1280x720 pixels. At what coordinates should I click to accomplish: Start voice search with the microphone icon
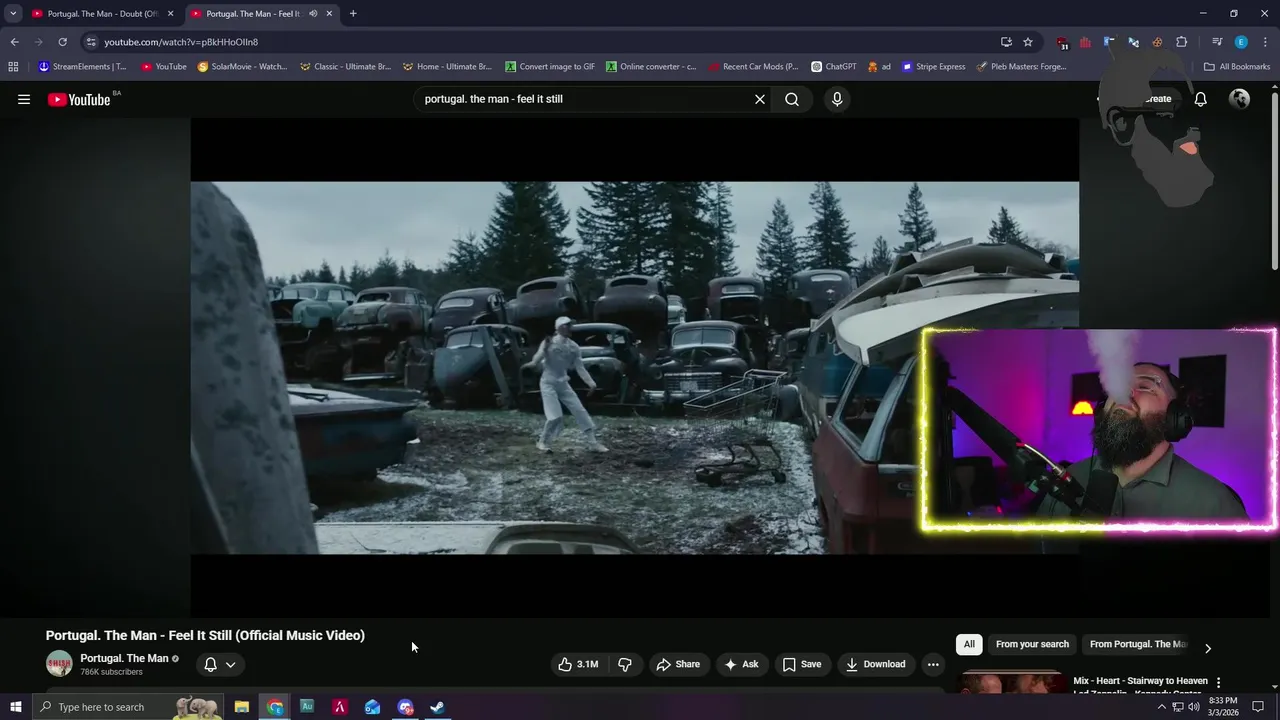click(x=837, y=99)
